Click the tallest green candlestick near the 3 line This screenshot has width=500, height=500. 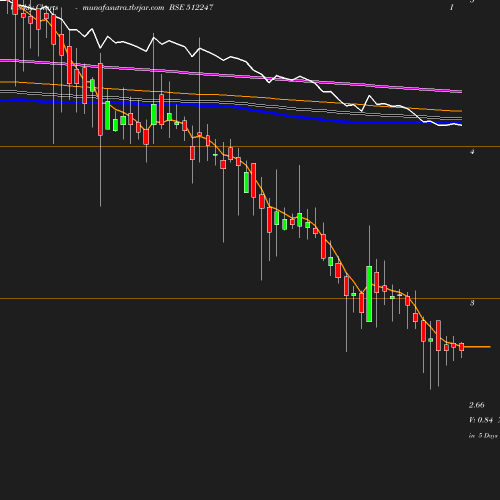click(369, 294)
